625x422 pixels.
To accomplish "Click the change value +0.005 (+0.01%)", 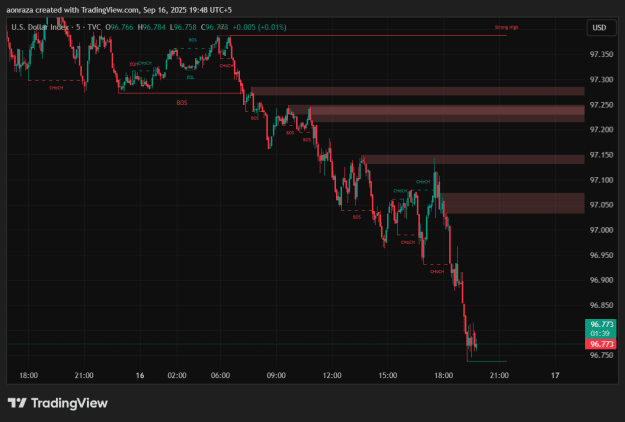I will (259, 27).
